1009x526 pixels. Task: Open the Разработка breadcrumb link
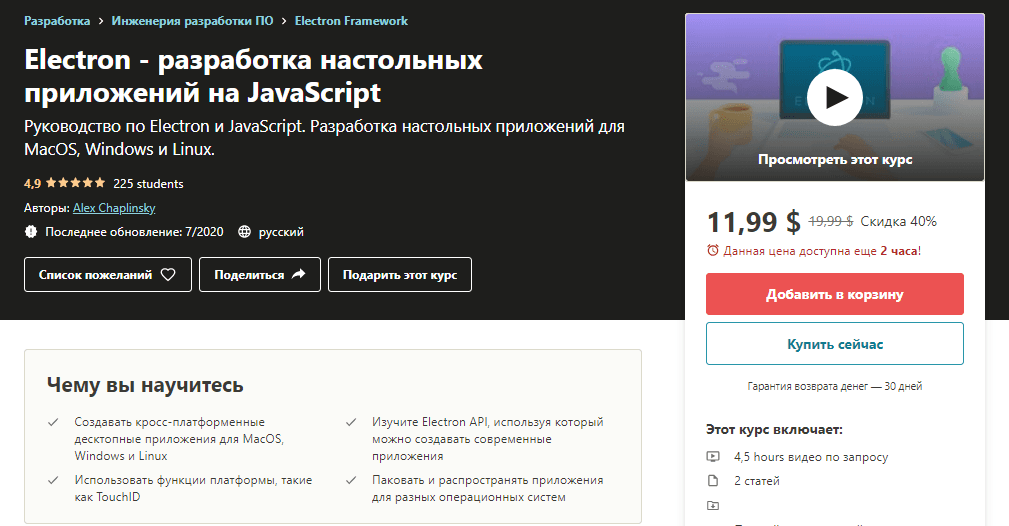tap(57, 21)
